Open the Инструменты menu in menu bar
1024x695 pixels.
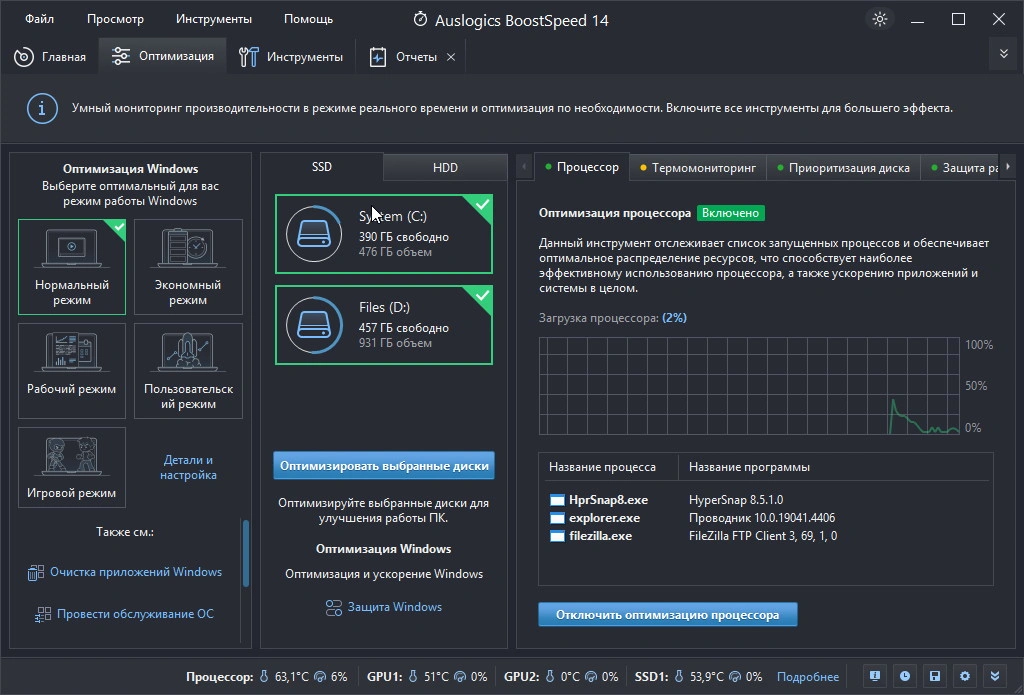coord(214,19)
